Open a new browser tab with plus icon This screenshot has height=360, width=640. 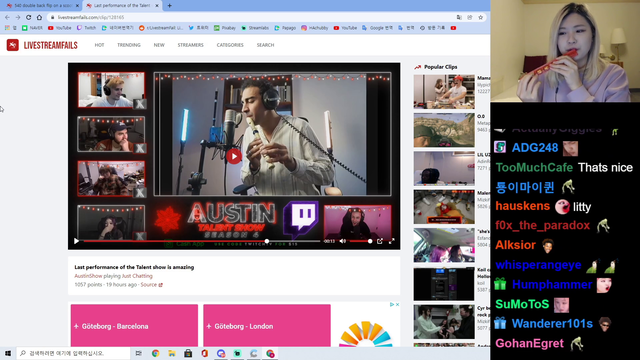169,6
